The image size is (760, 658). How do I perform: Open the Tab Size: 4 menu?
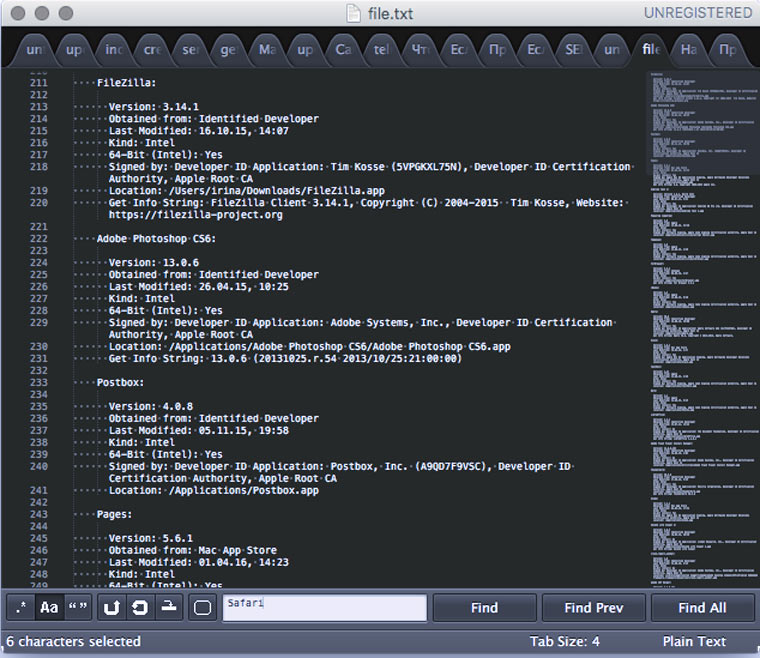point(565,642)
